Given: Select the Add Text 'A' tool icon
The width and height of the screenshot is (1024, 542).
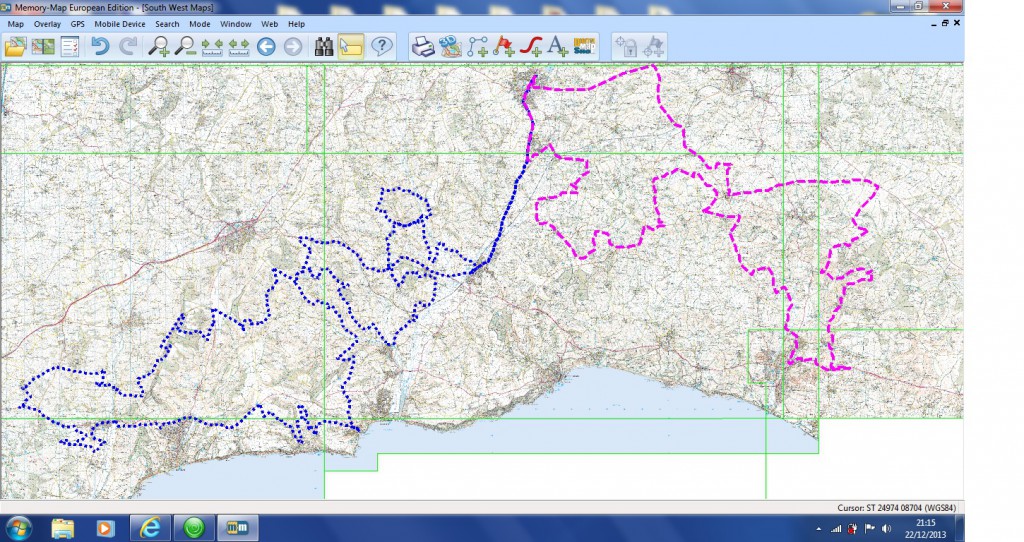Looking at the screenshot, I should [557, 46].
